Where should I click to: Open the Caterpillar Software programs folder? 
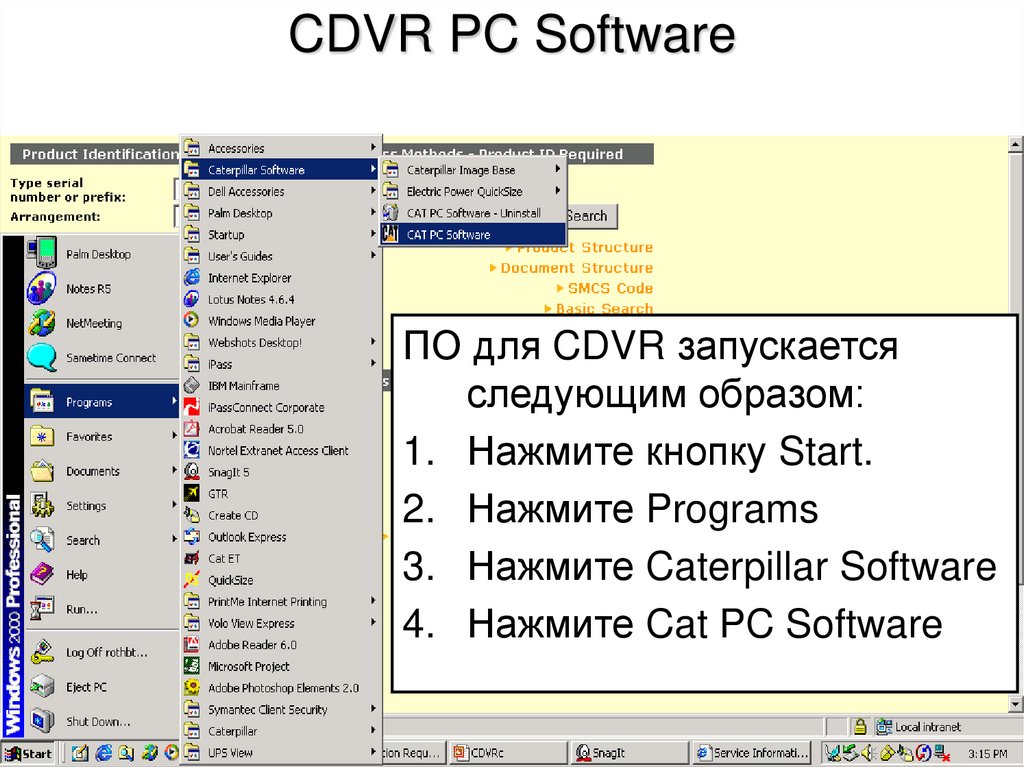tap(281, 170)
